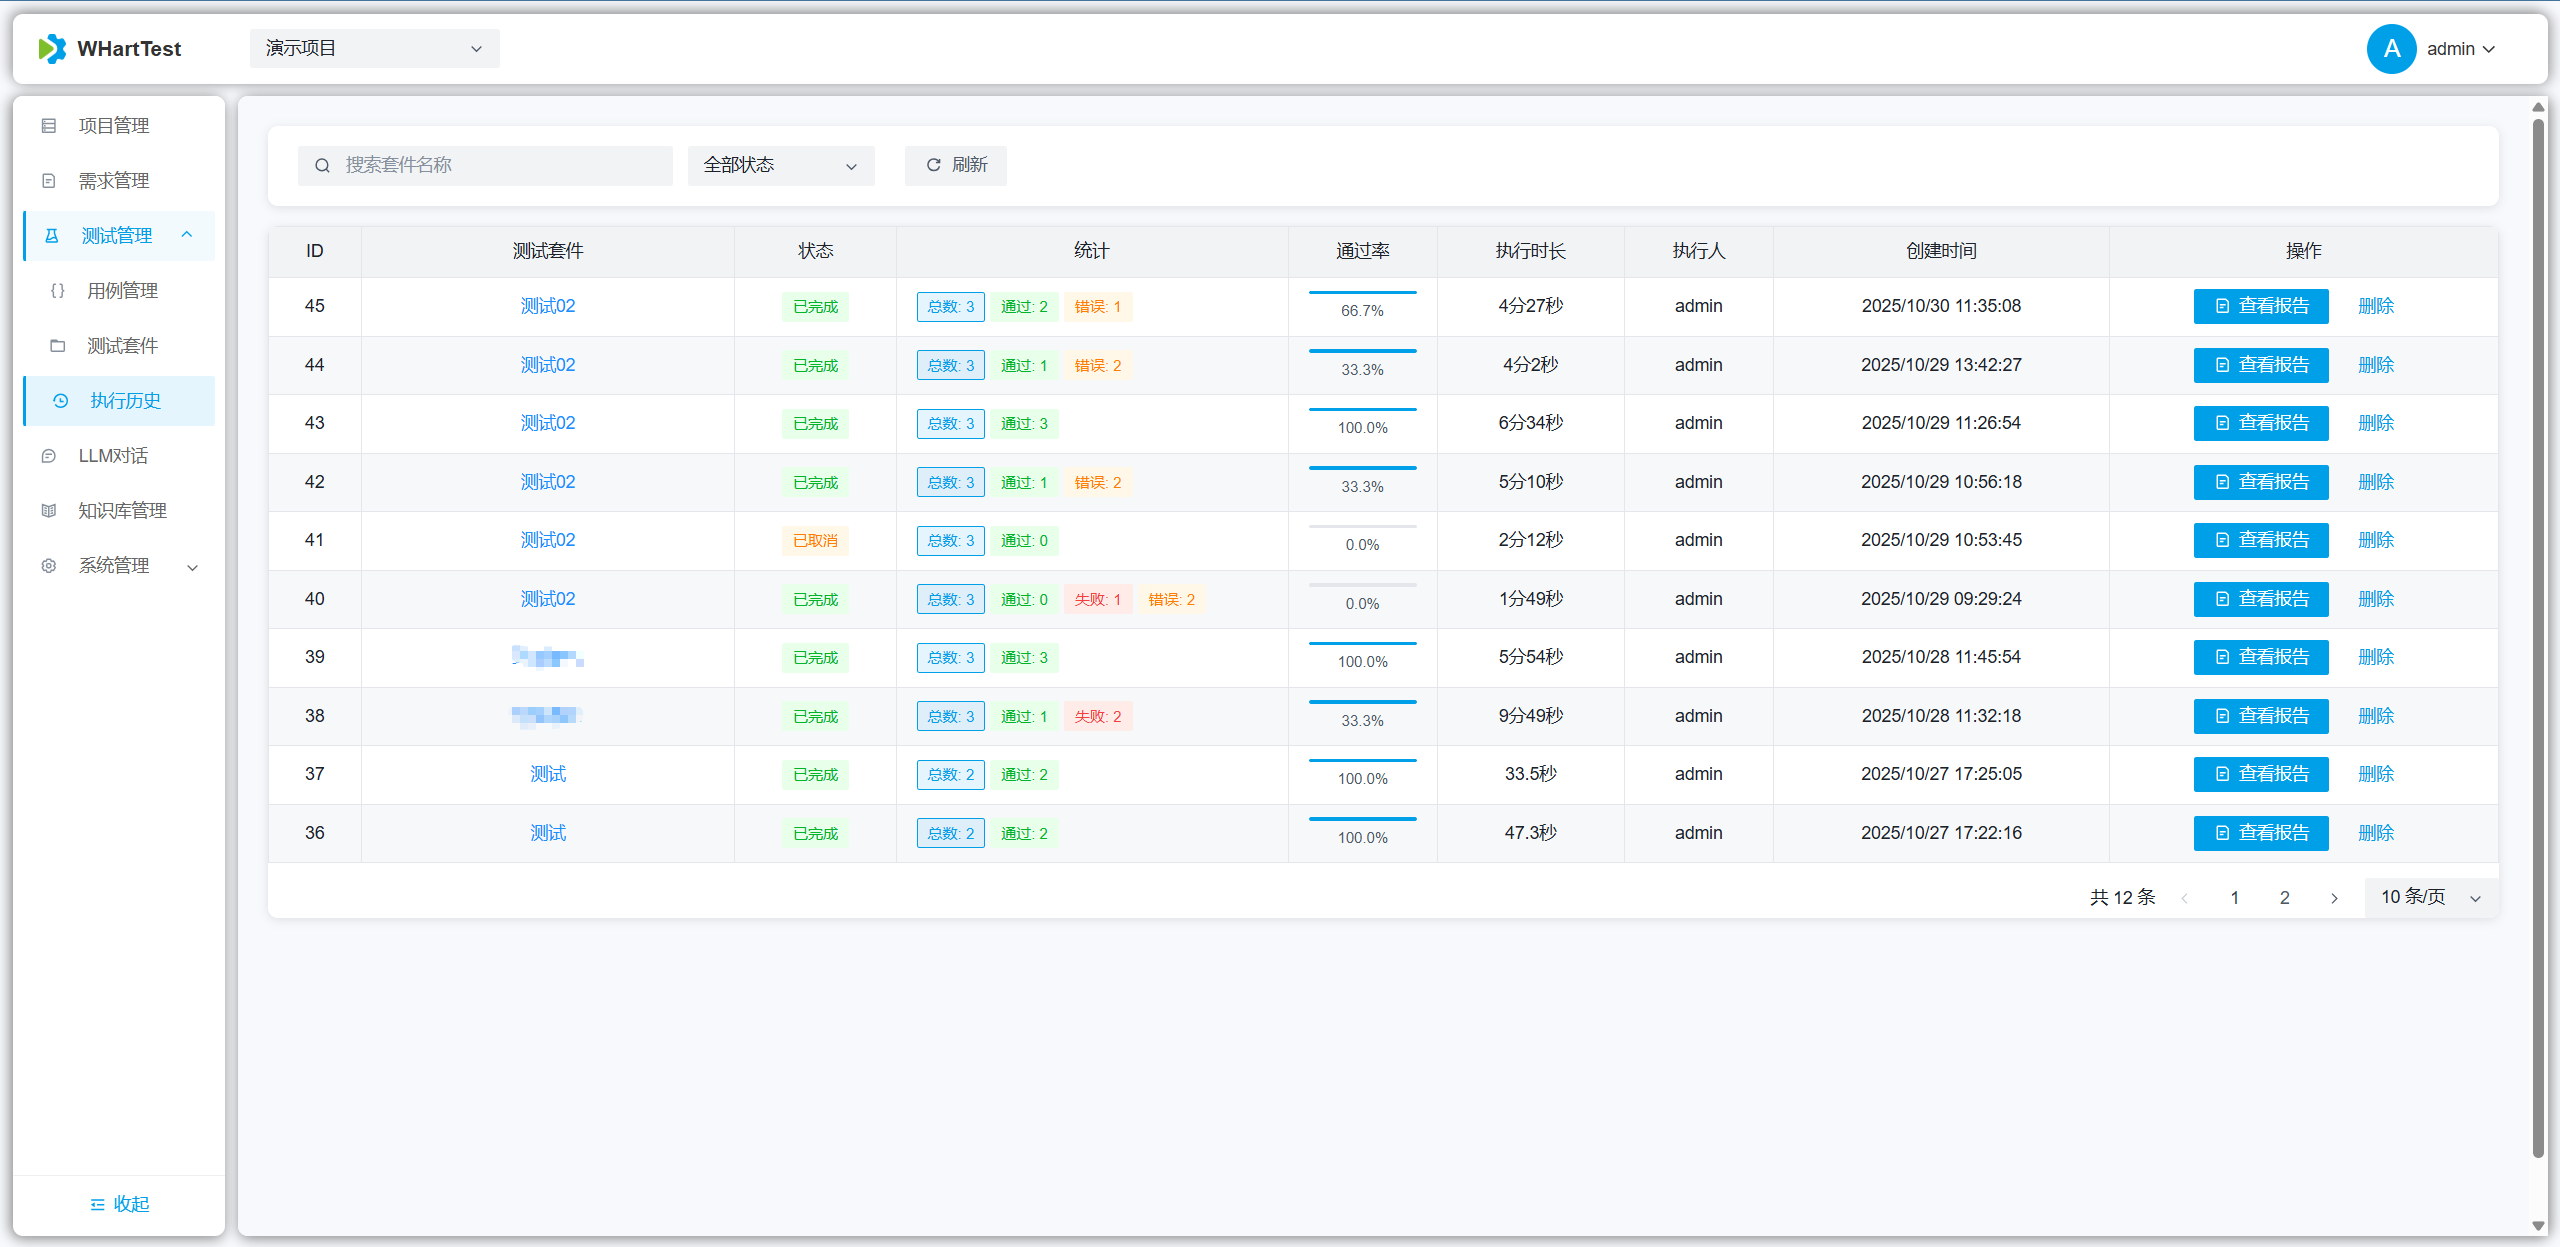2560x1247 pixels.
Task: Delete the execution record ID 41
Action: (2375, 540)
